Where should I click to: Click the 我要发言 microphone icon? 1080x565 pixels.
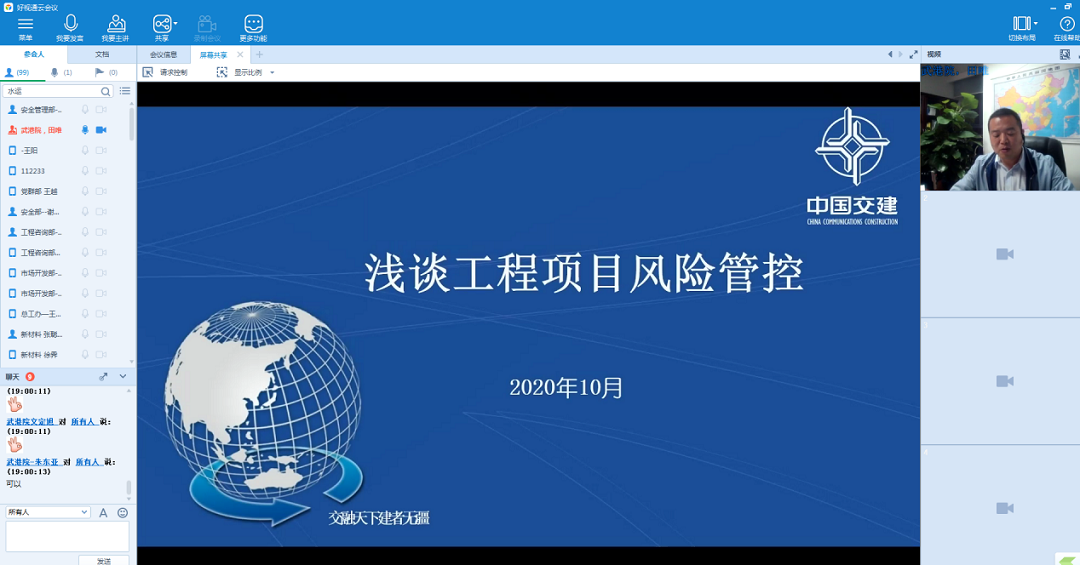(x=70, y=25)
